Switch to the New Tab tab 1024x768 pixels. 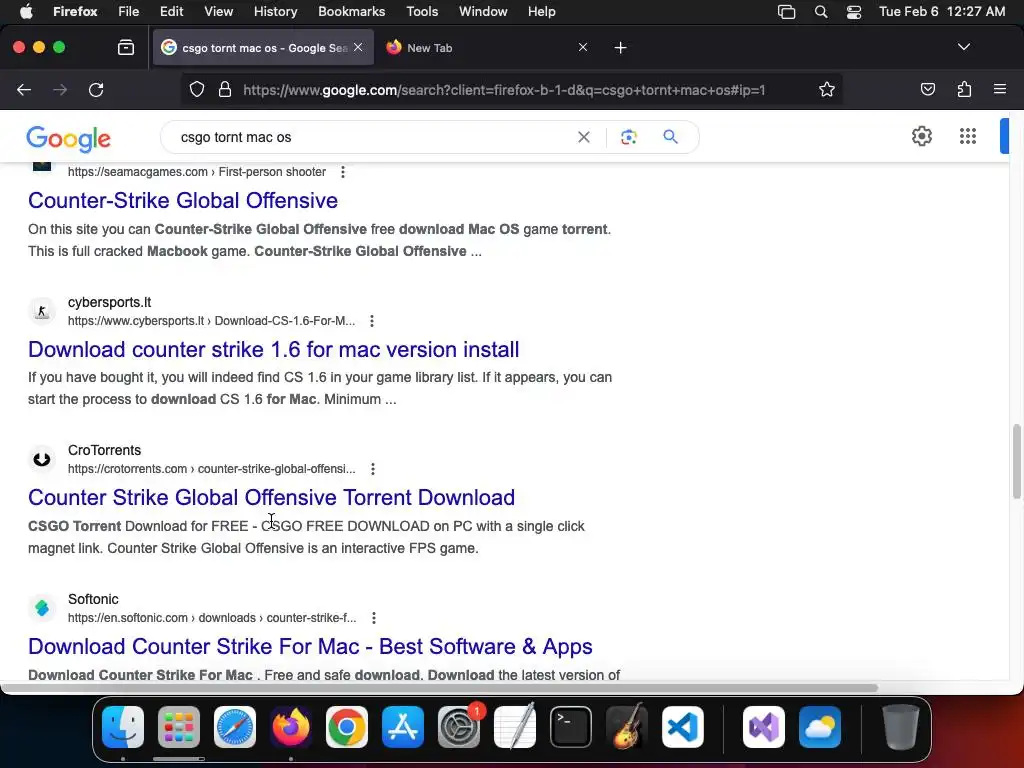(487, 48)
